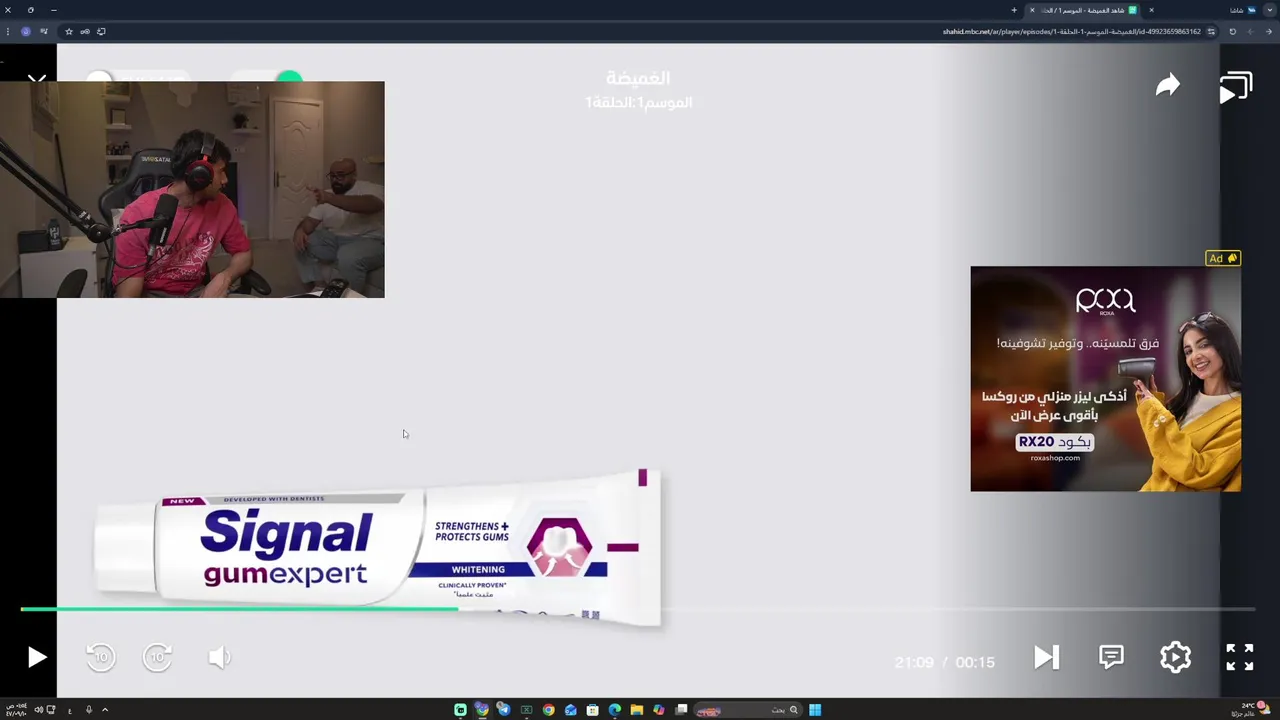Click the browser address bar URL

tap(1071, 31)
